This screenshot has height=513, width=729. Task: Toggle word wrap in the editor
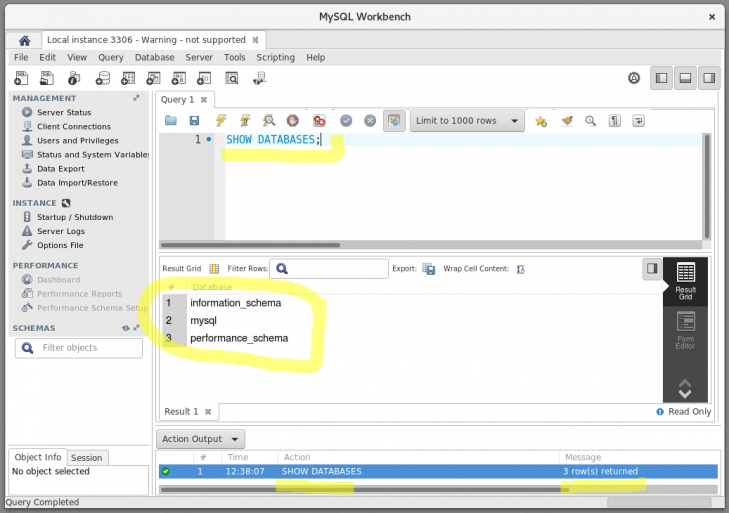pos(639,121)
